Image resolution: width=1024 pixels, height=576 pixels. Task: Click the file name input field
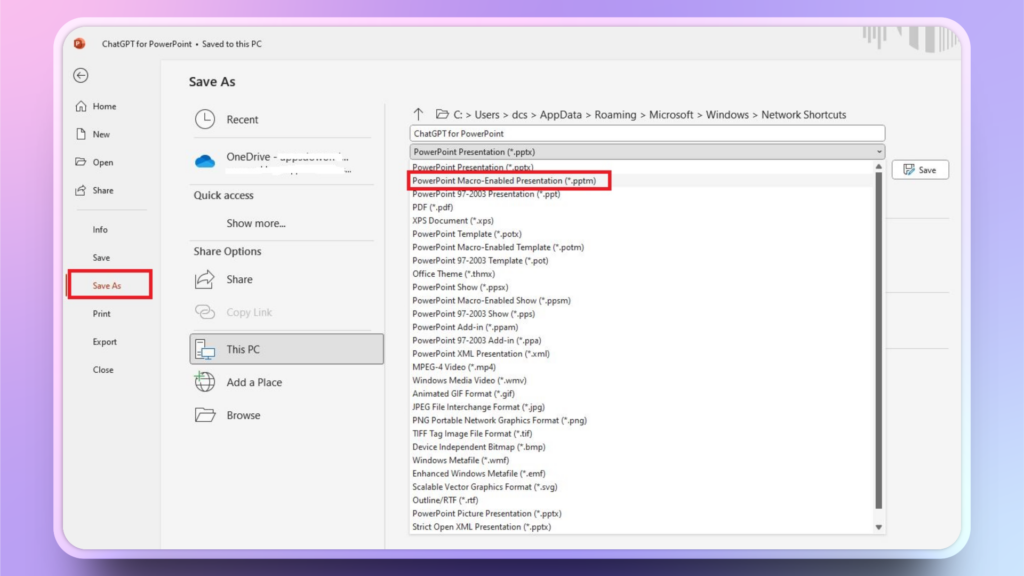646,133
